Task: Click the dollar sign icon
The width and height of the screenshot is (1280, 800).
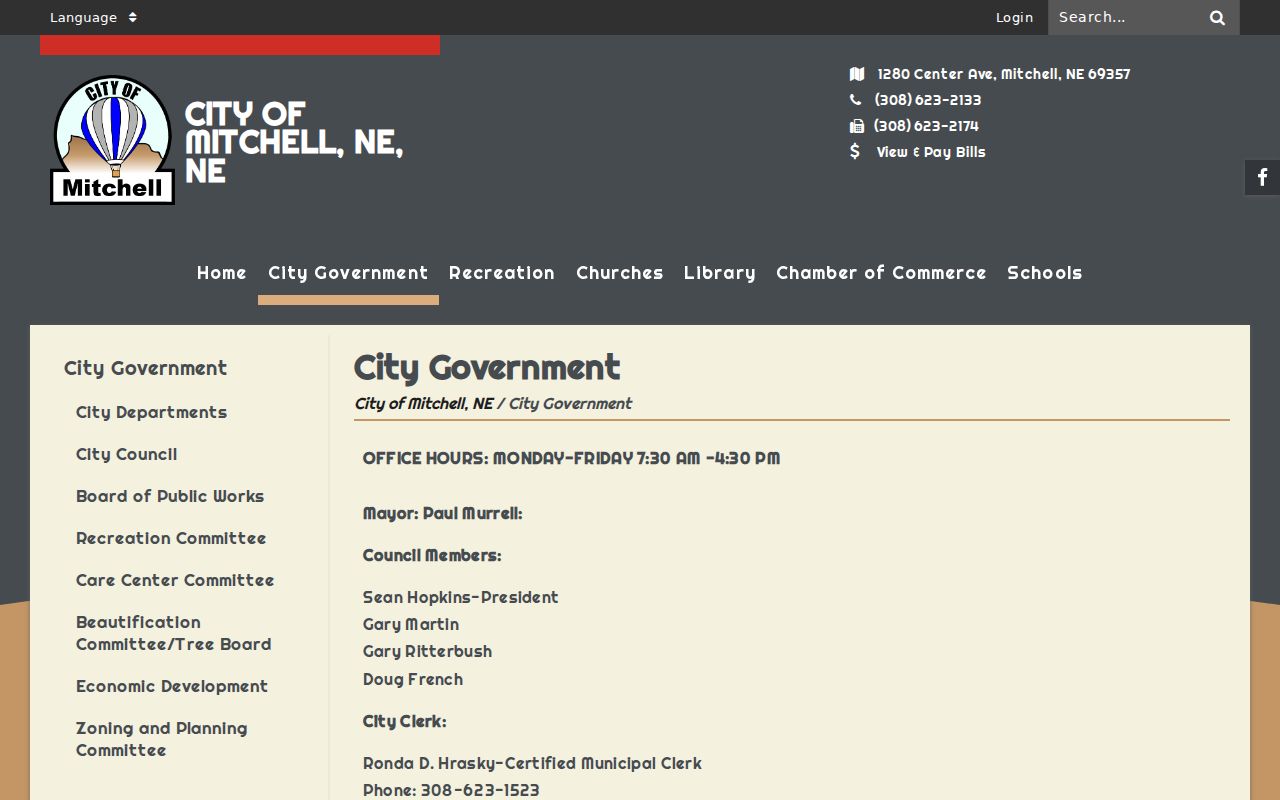Action: click(855, 152)
